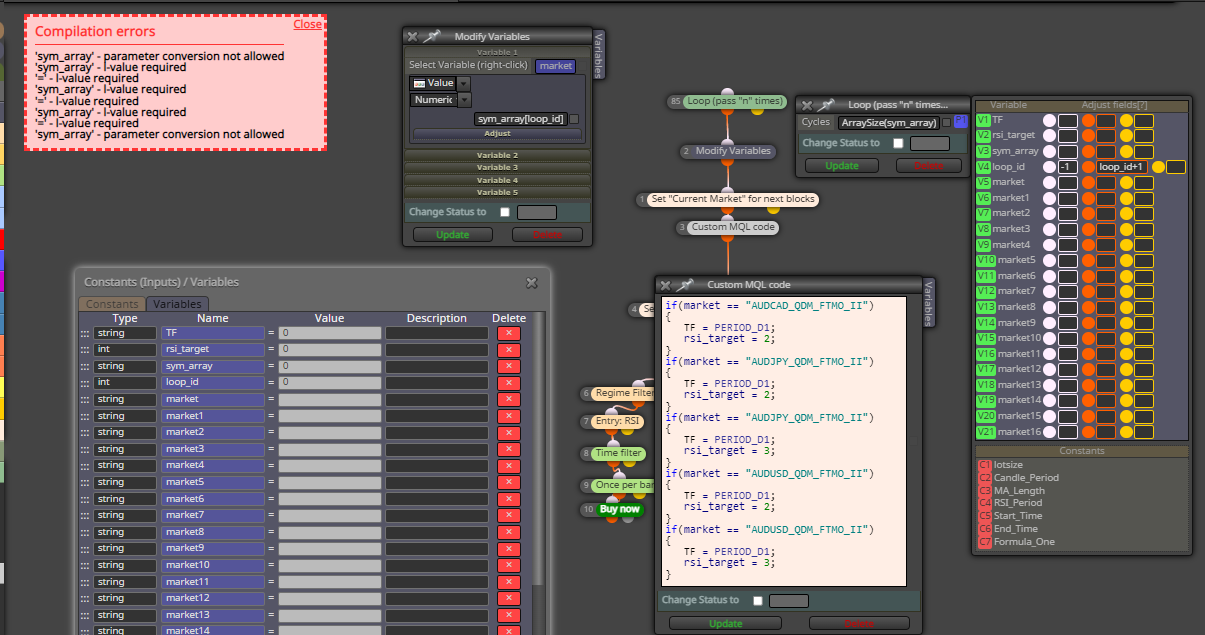Delete the sym_array variable row
The height and width of the screenshot is (635, 1205).
[x=508, y=366]
